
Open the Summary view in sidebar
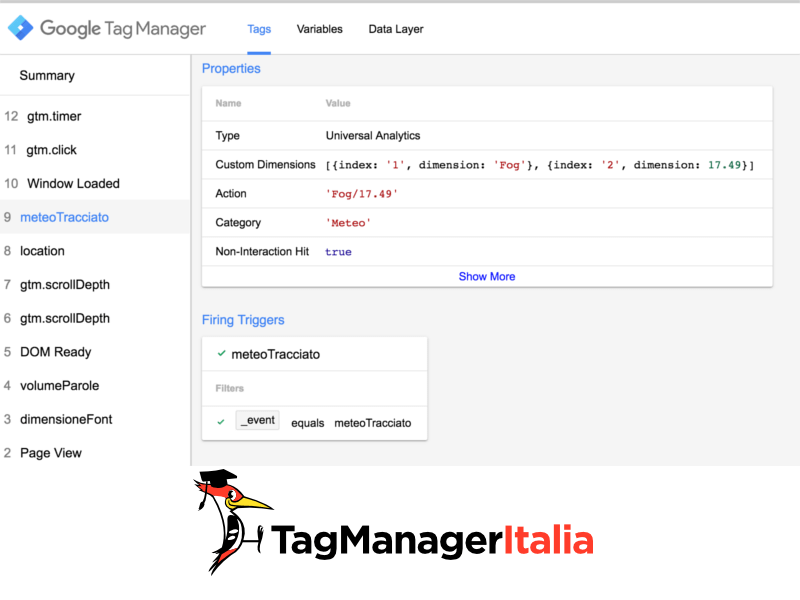(x=47, y=76)
